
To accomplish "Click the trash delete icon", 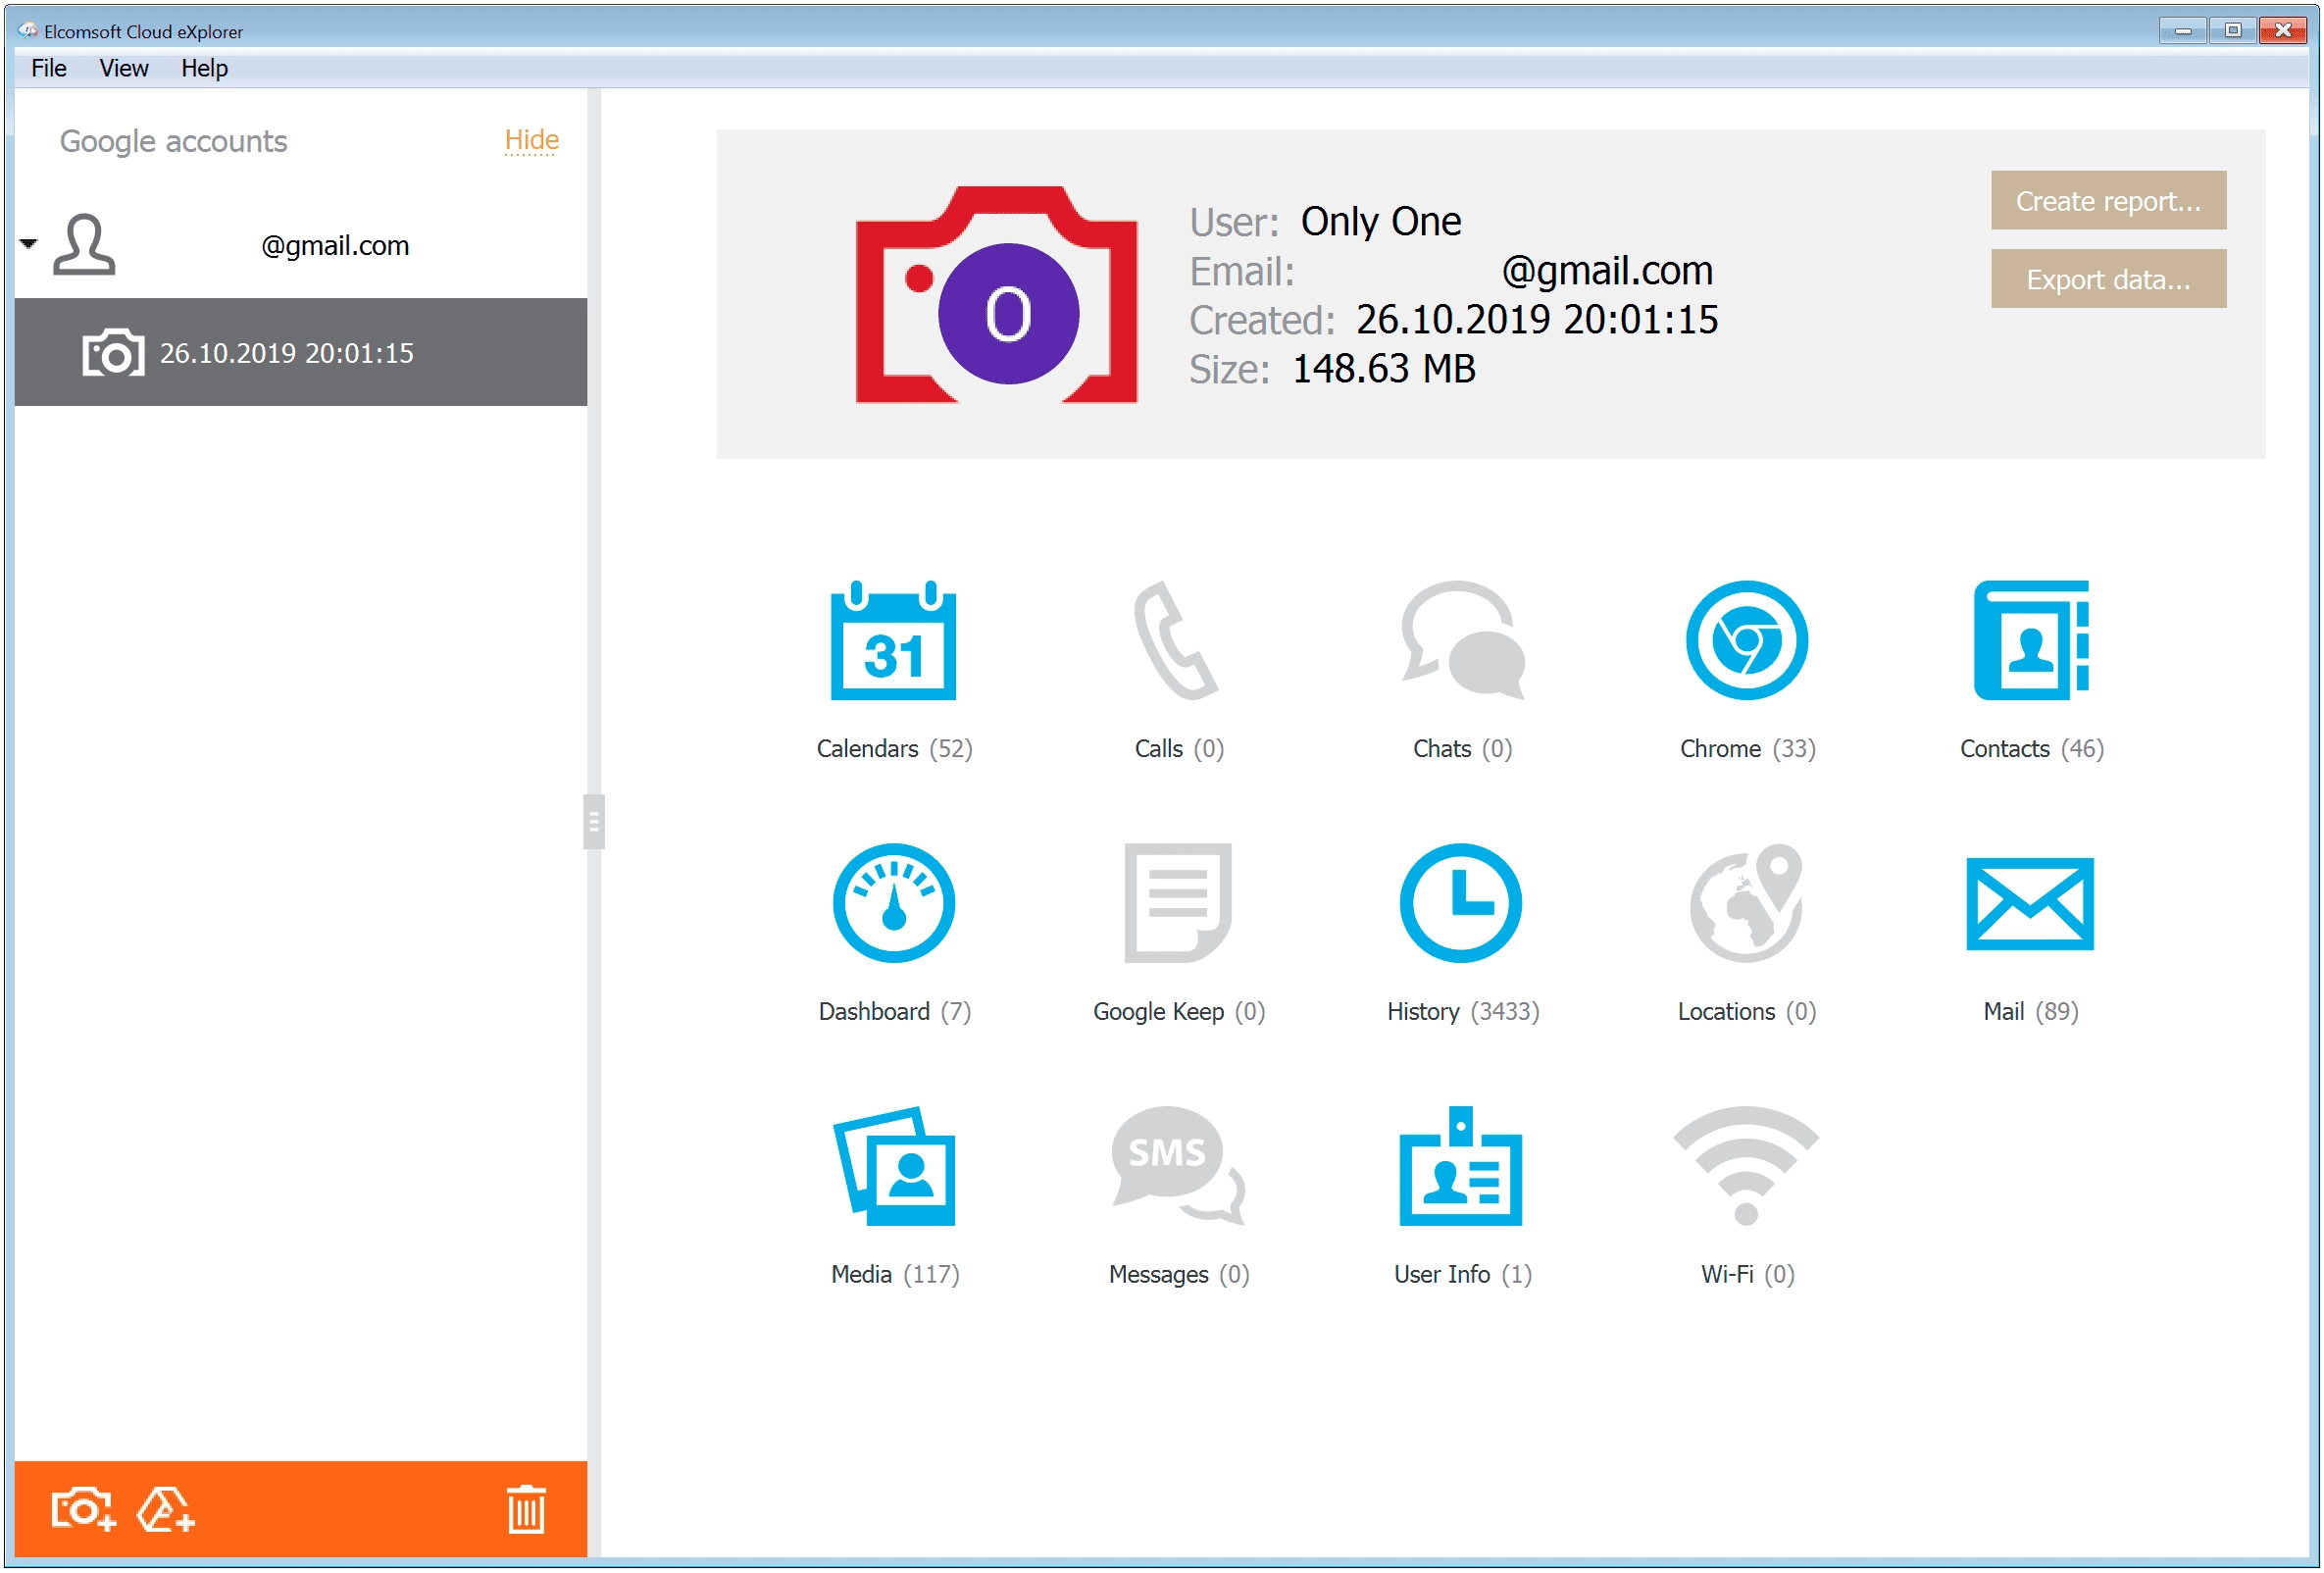I will pyautogui.click(x=526, y=1510).
